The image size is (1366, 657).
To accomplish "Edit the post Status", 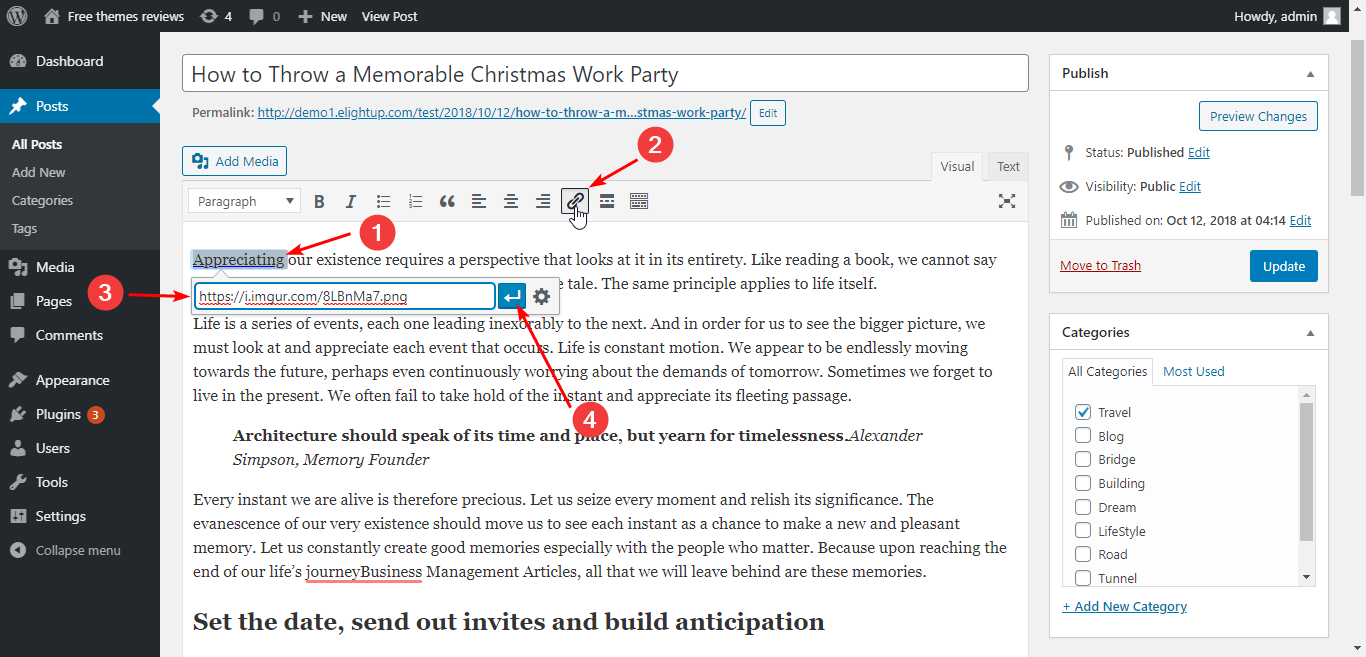I will [x=1199, y=153].
